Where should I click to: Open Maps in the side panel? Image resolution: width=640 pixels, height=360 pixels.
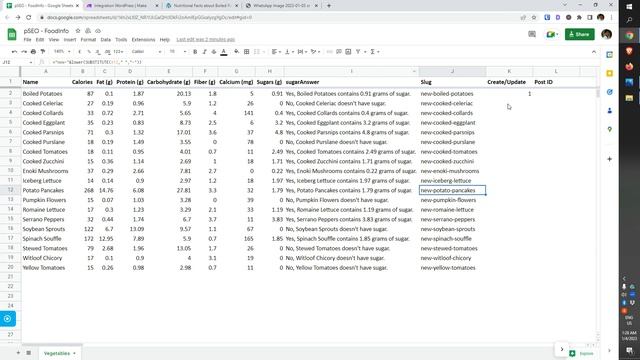tap(609, 129)
